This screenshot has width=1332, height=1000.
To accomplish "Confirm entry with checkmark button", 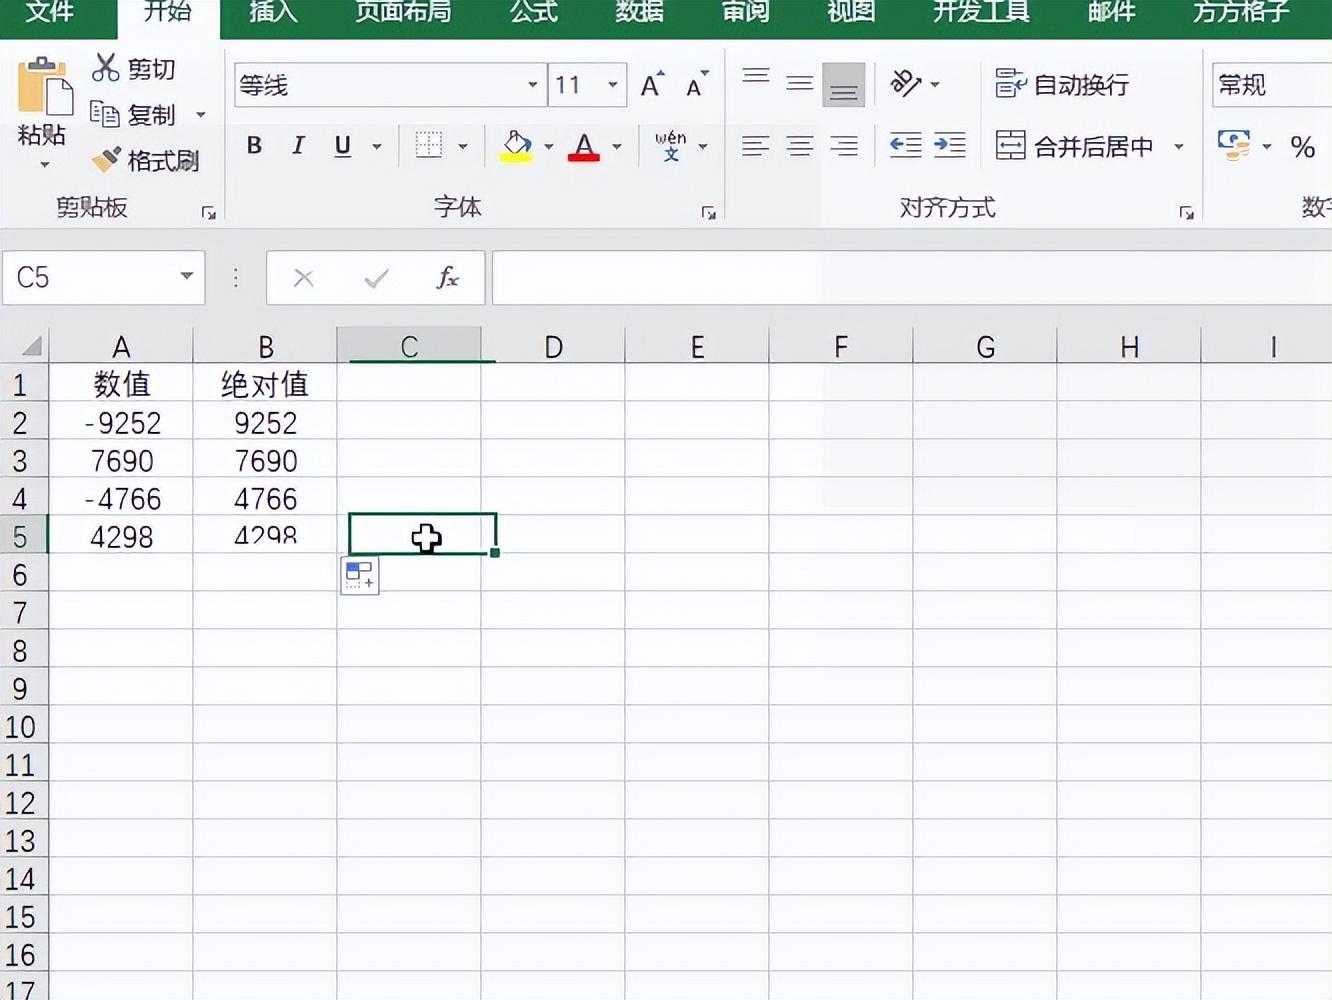I will pos(376,277).
